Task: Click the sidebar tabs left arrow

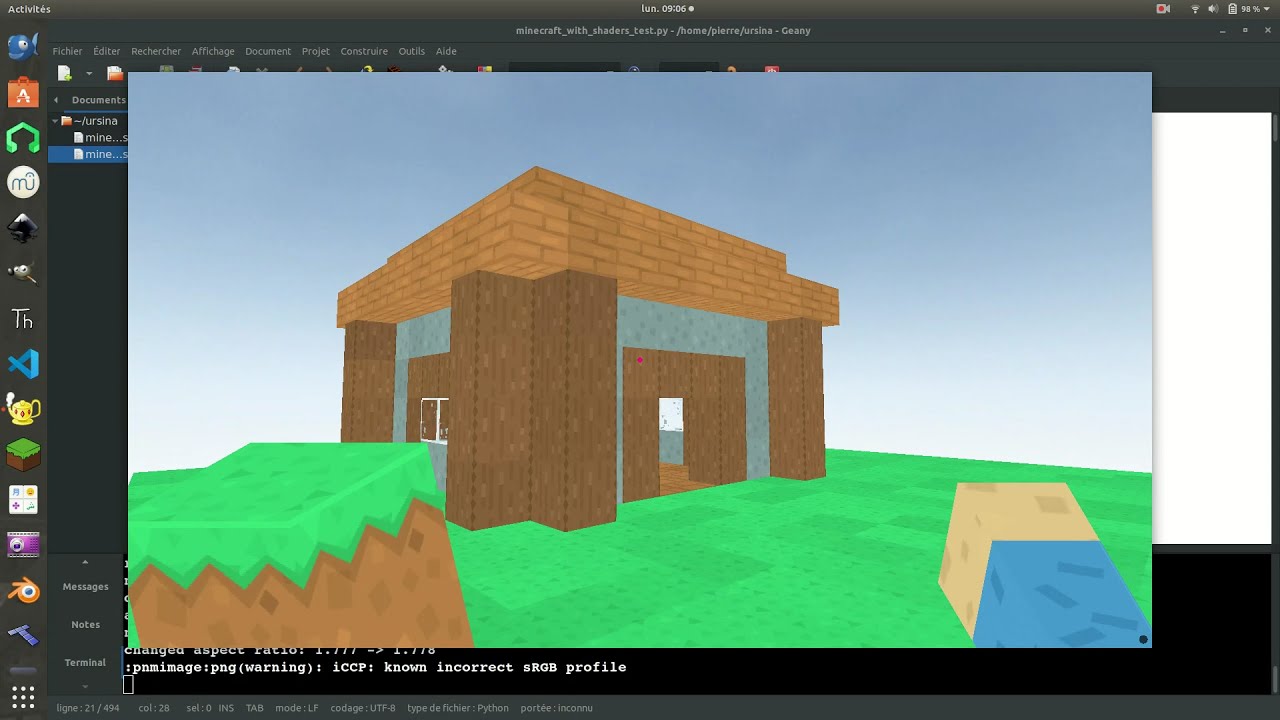Action: pyautogui.click(x=56, y=100)
